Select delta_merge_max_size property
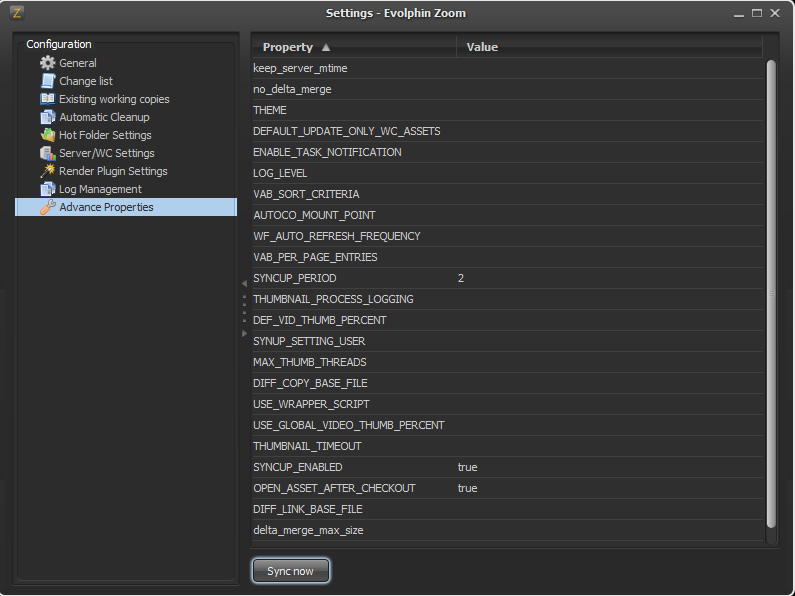The width and height of the screenshot is (795, 596). pos(507,531)
